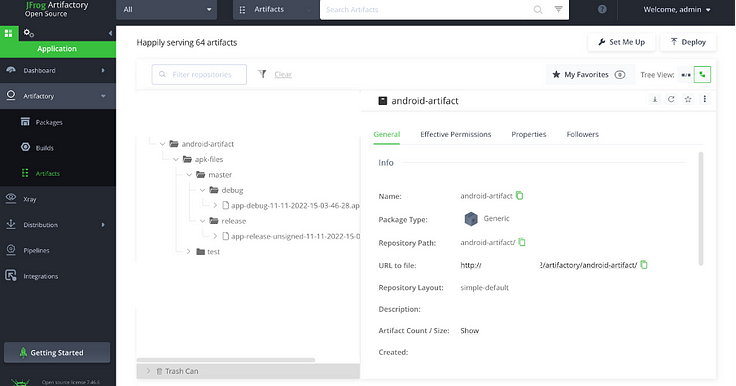
Task: Open the advanced search filter icon
Action: (x=558, y=9)
